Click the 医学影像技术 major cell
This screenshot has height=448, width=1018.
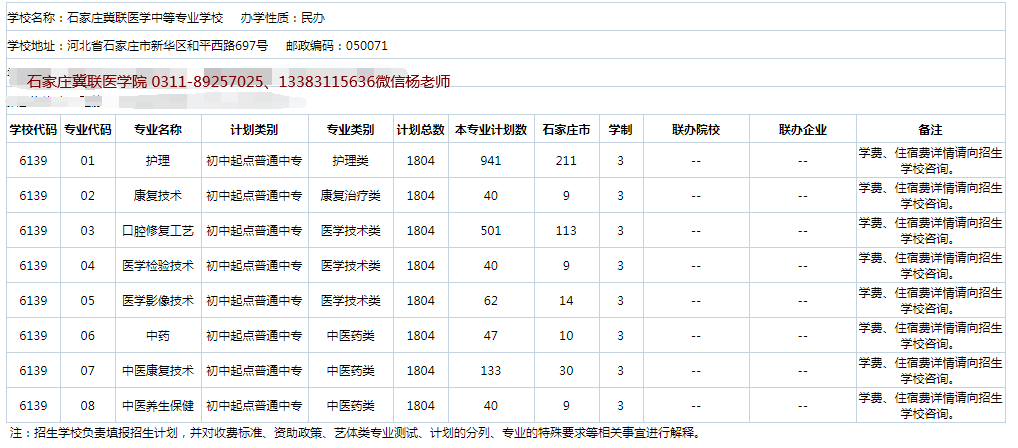(158, 301)
